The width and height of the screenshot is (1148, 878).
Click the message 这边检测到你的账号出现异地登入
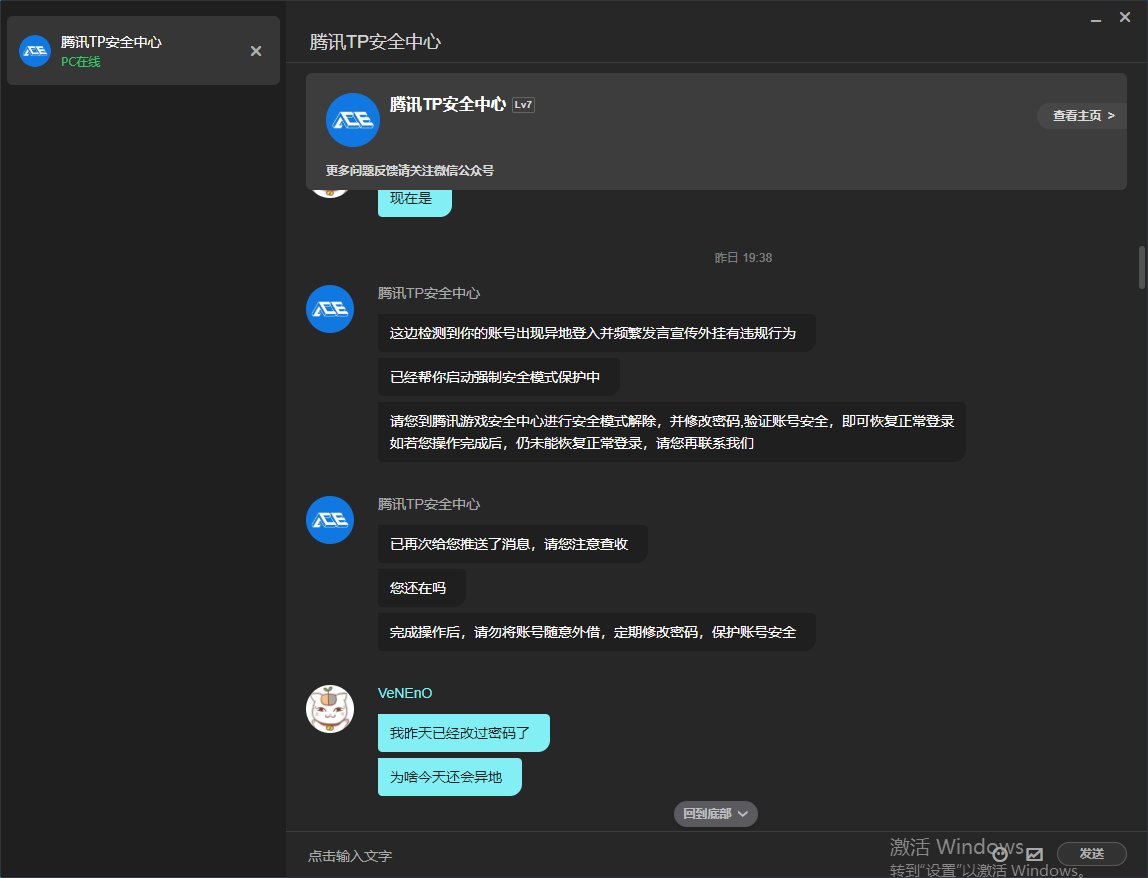point(597,333)
